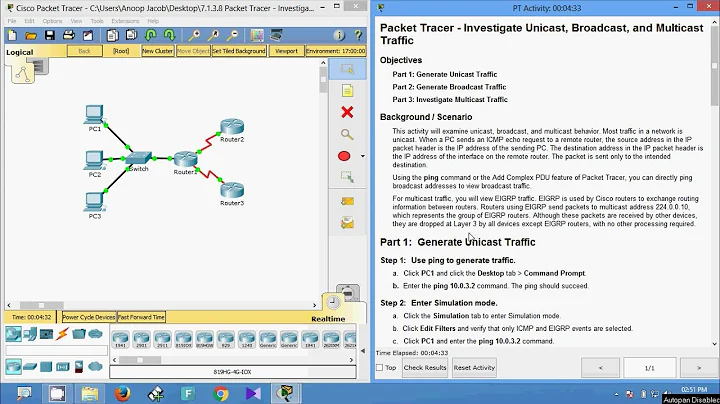Image resolution: width=720 pixels, height=404 pixels.
Task: Click the network information 'i' icon
Action: 339,35
